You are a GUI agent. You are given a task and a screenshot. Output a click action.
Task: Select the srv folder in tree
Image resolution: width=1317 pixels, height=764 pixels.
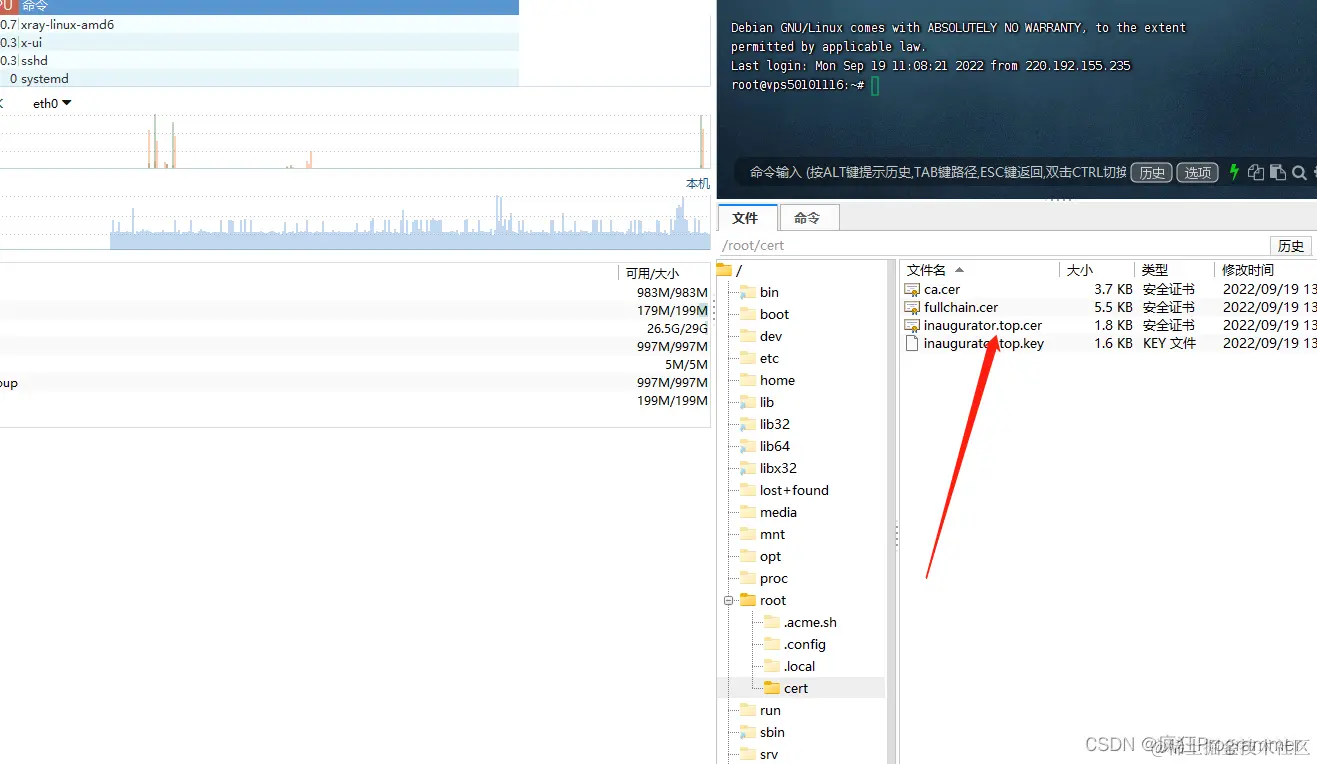coord(768,754)
